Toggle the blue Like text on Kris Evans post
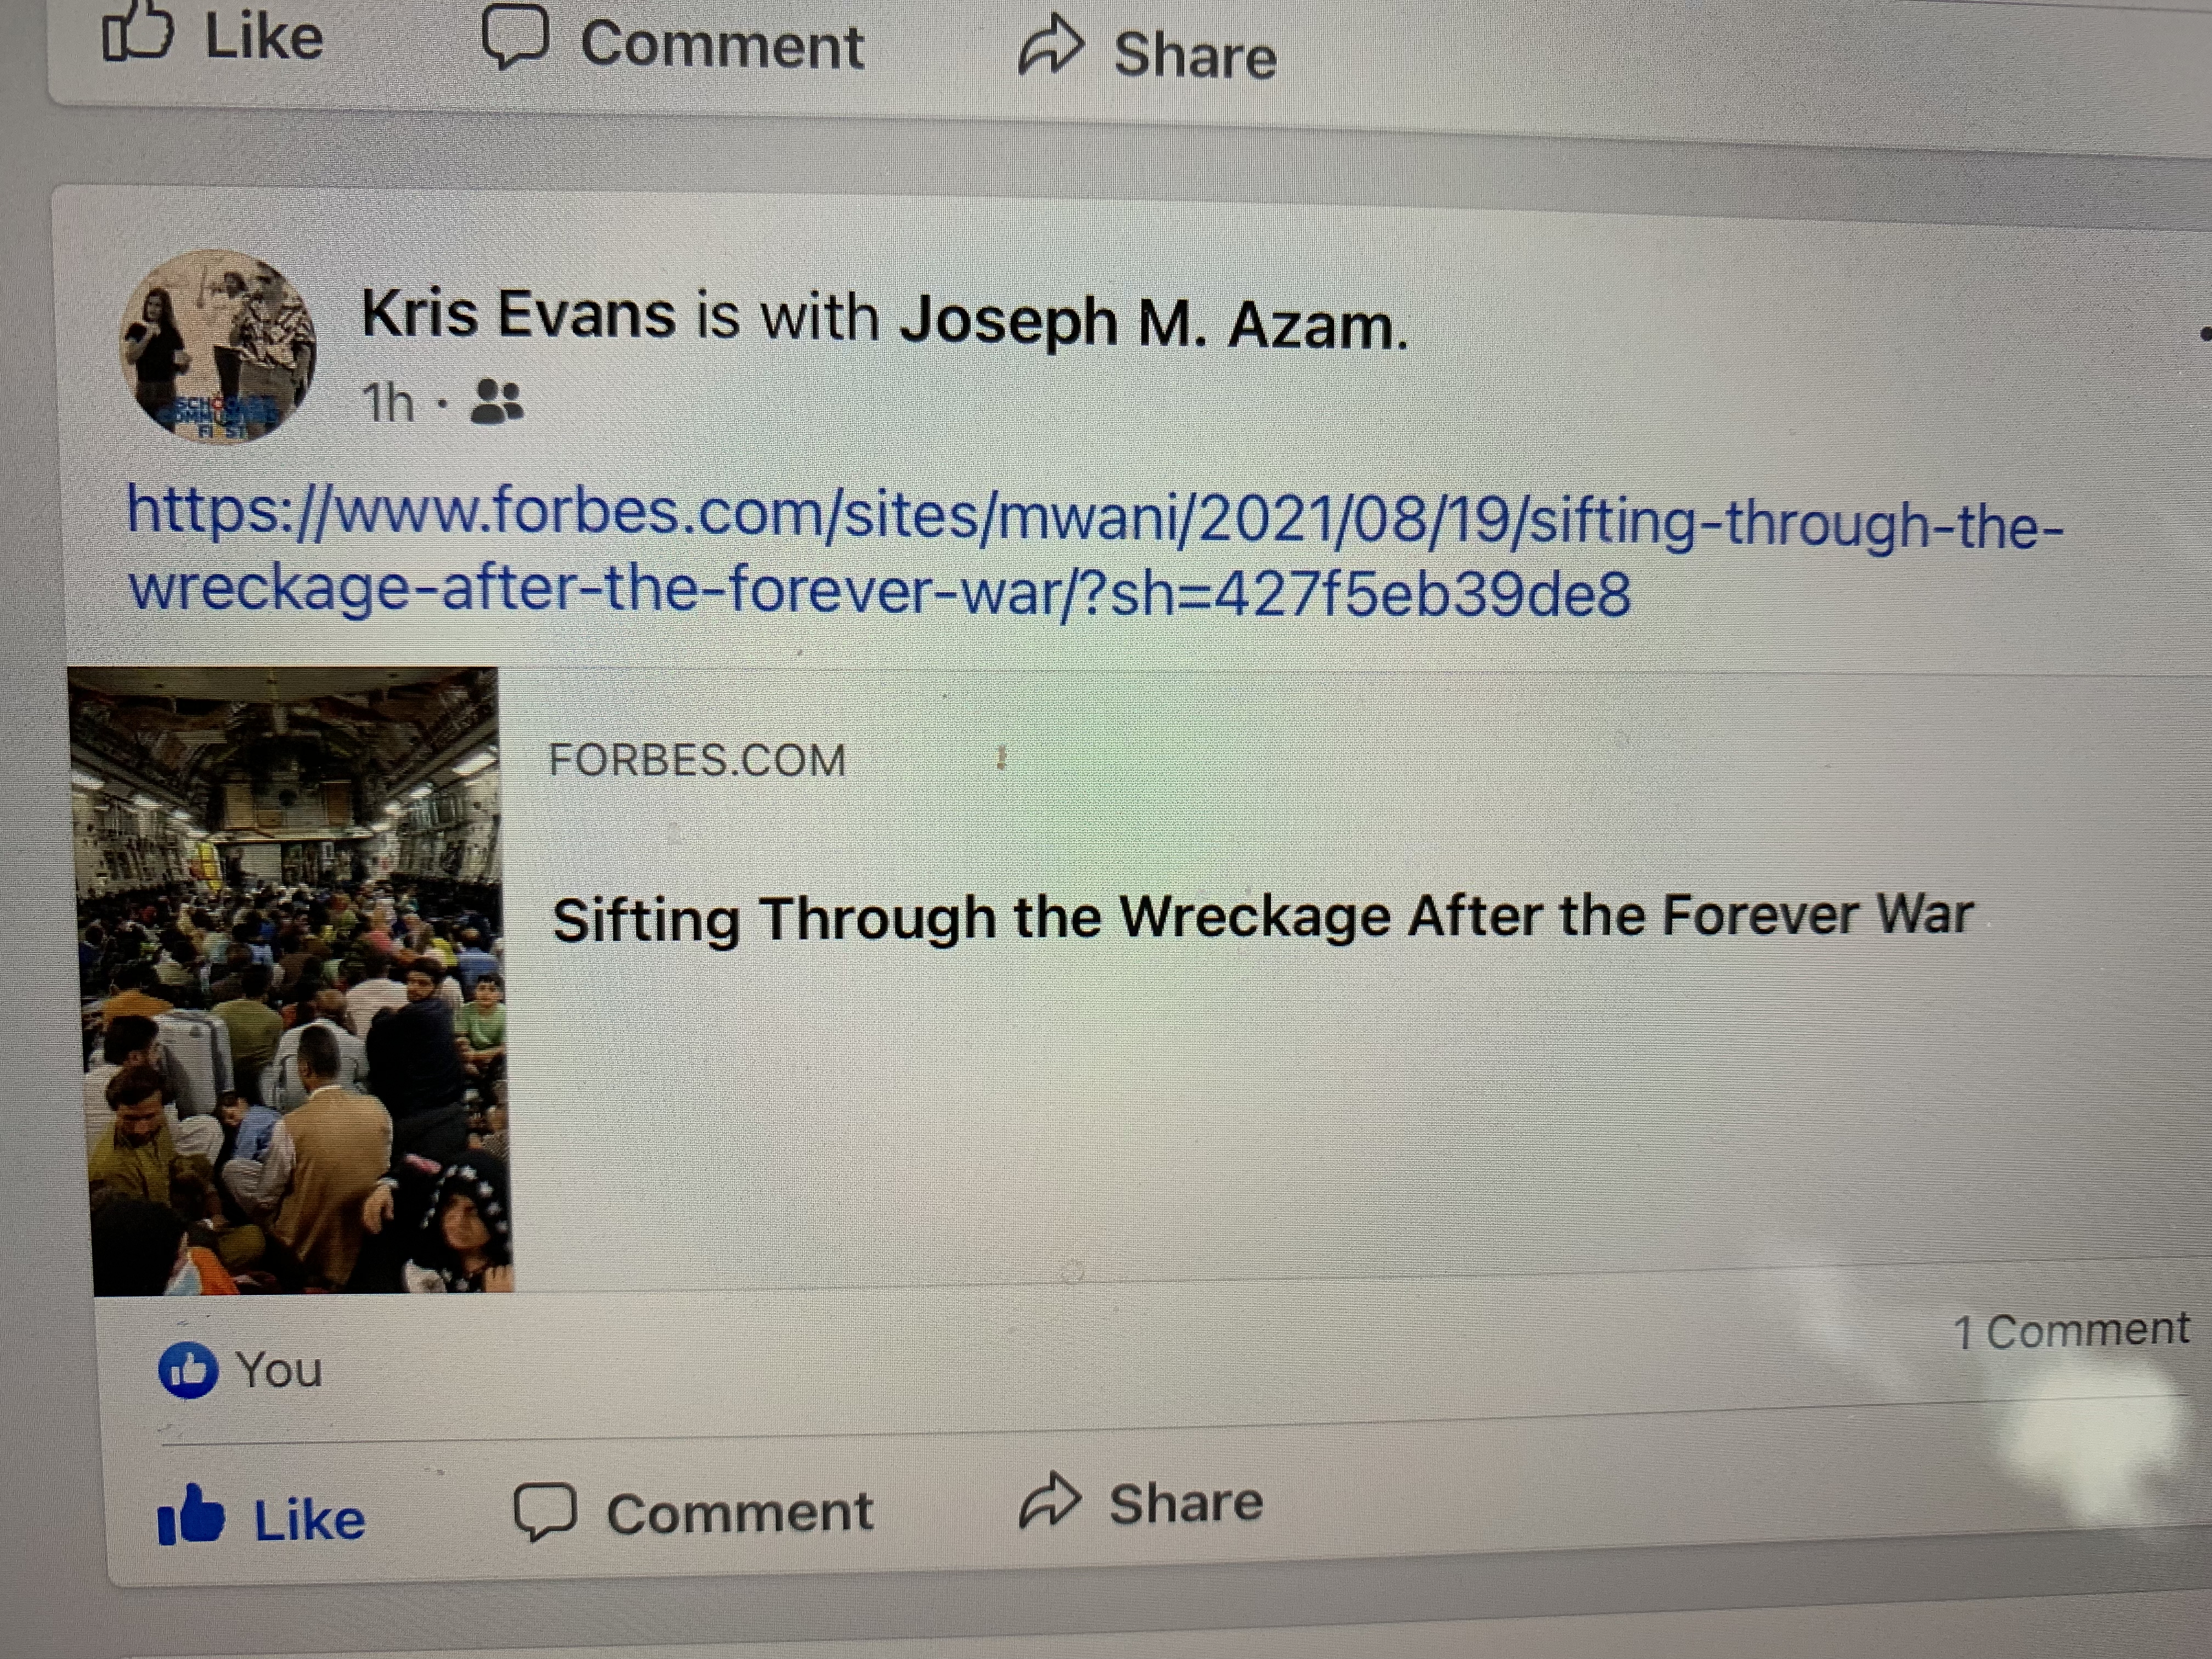 point(310,1520)
